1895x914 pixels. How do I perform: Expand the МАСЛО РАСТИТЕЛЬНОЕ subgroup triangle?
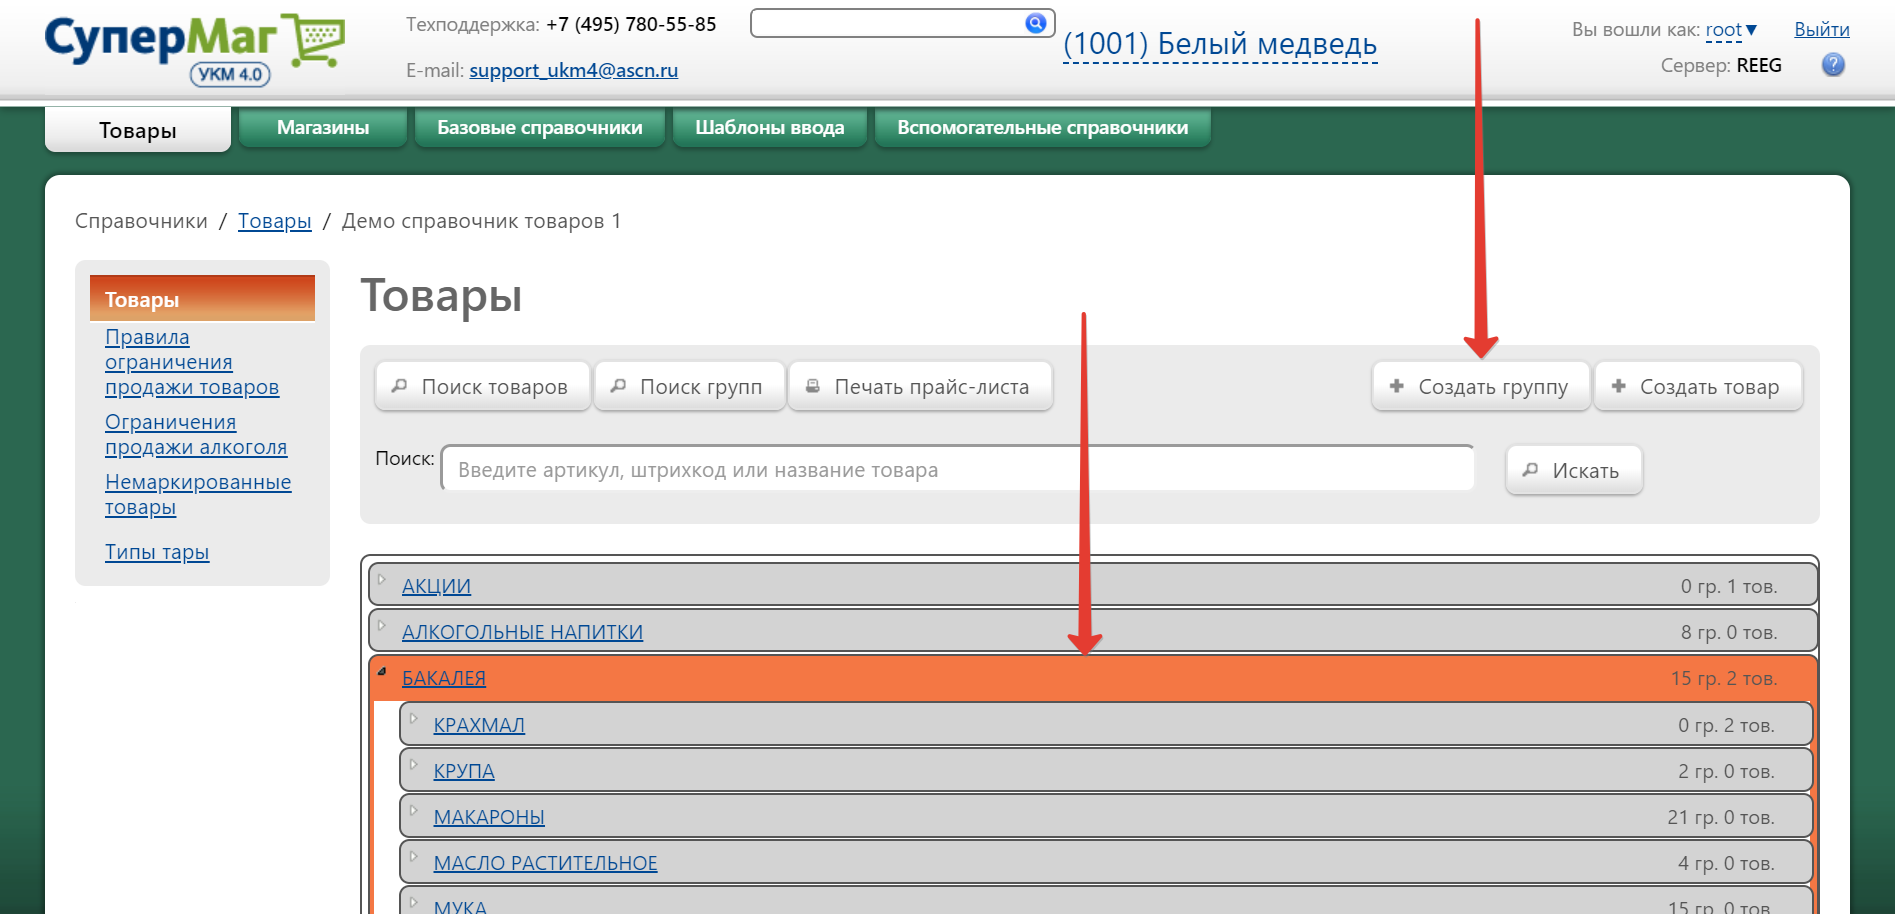(x=413, y=856)
